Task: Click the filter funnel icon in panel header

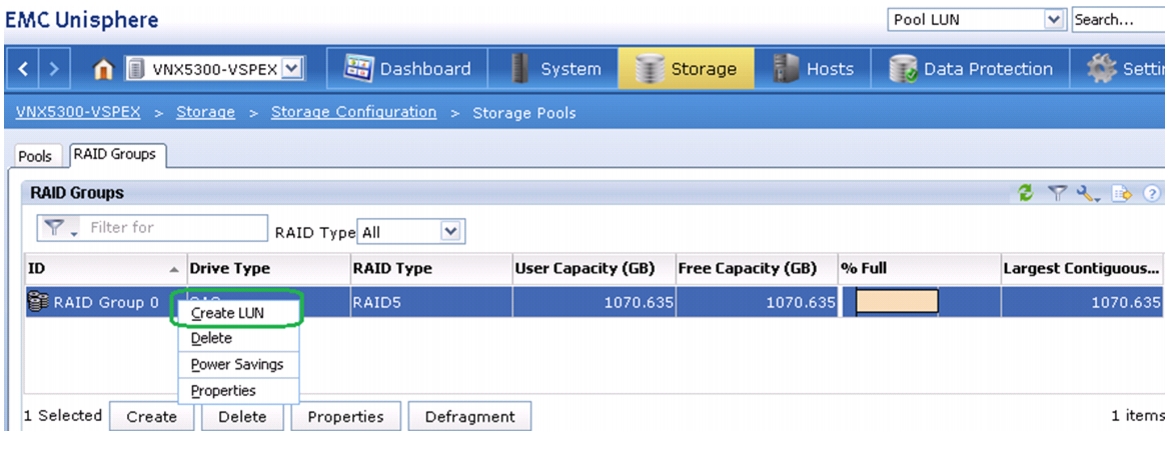Action: click(x=1057, y=194)
